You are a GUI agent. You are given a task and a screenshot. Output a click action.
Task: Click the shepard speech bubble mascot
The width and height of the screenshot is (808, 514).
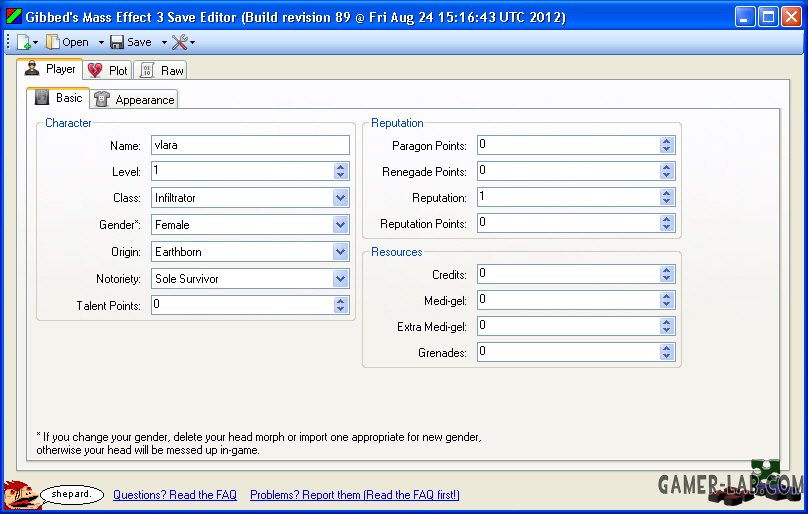54,495
